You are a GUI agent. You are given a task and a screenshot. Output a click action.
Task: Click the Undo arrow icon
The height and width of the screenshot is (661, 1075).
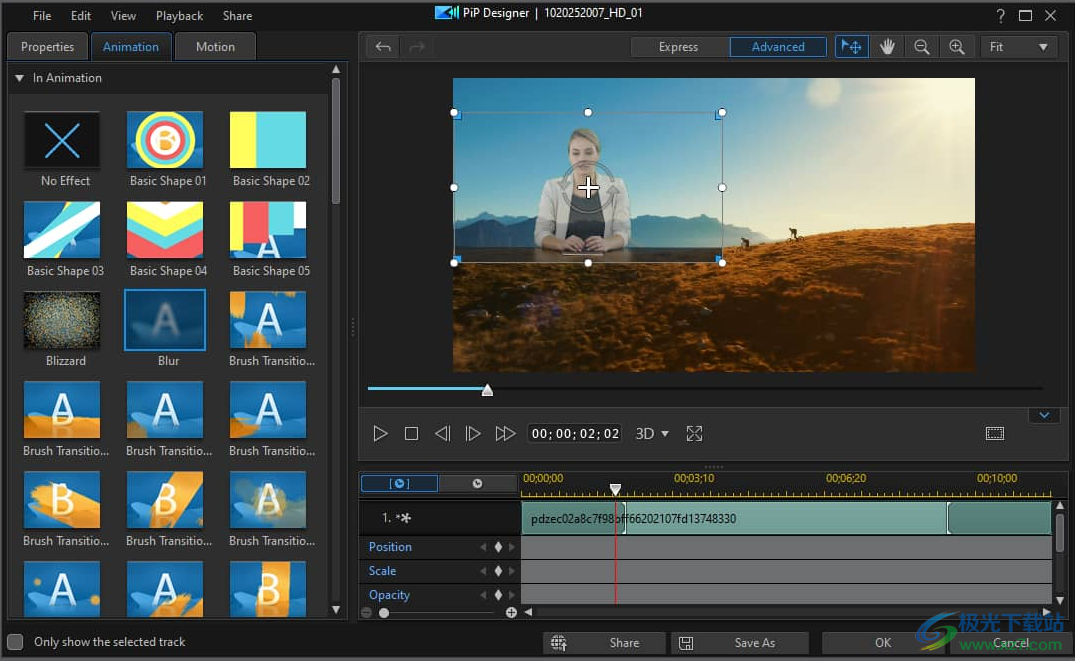[383, 47]
